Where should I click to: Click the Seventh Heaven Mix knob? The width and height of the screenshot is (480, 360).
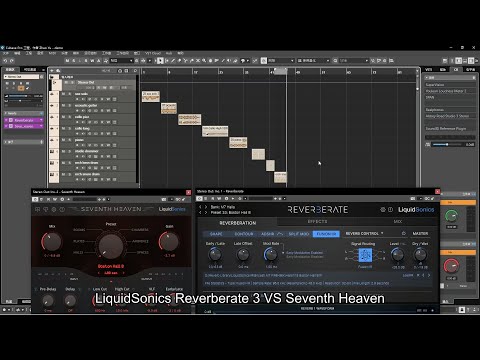[x=51, y=242]
